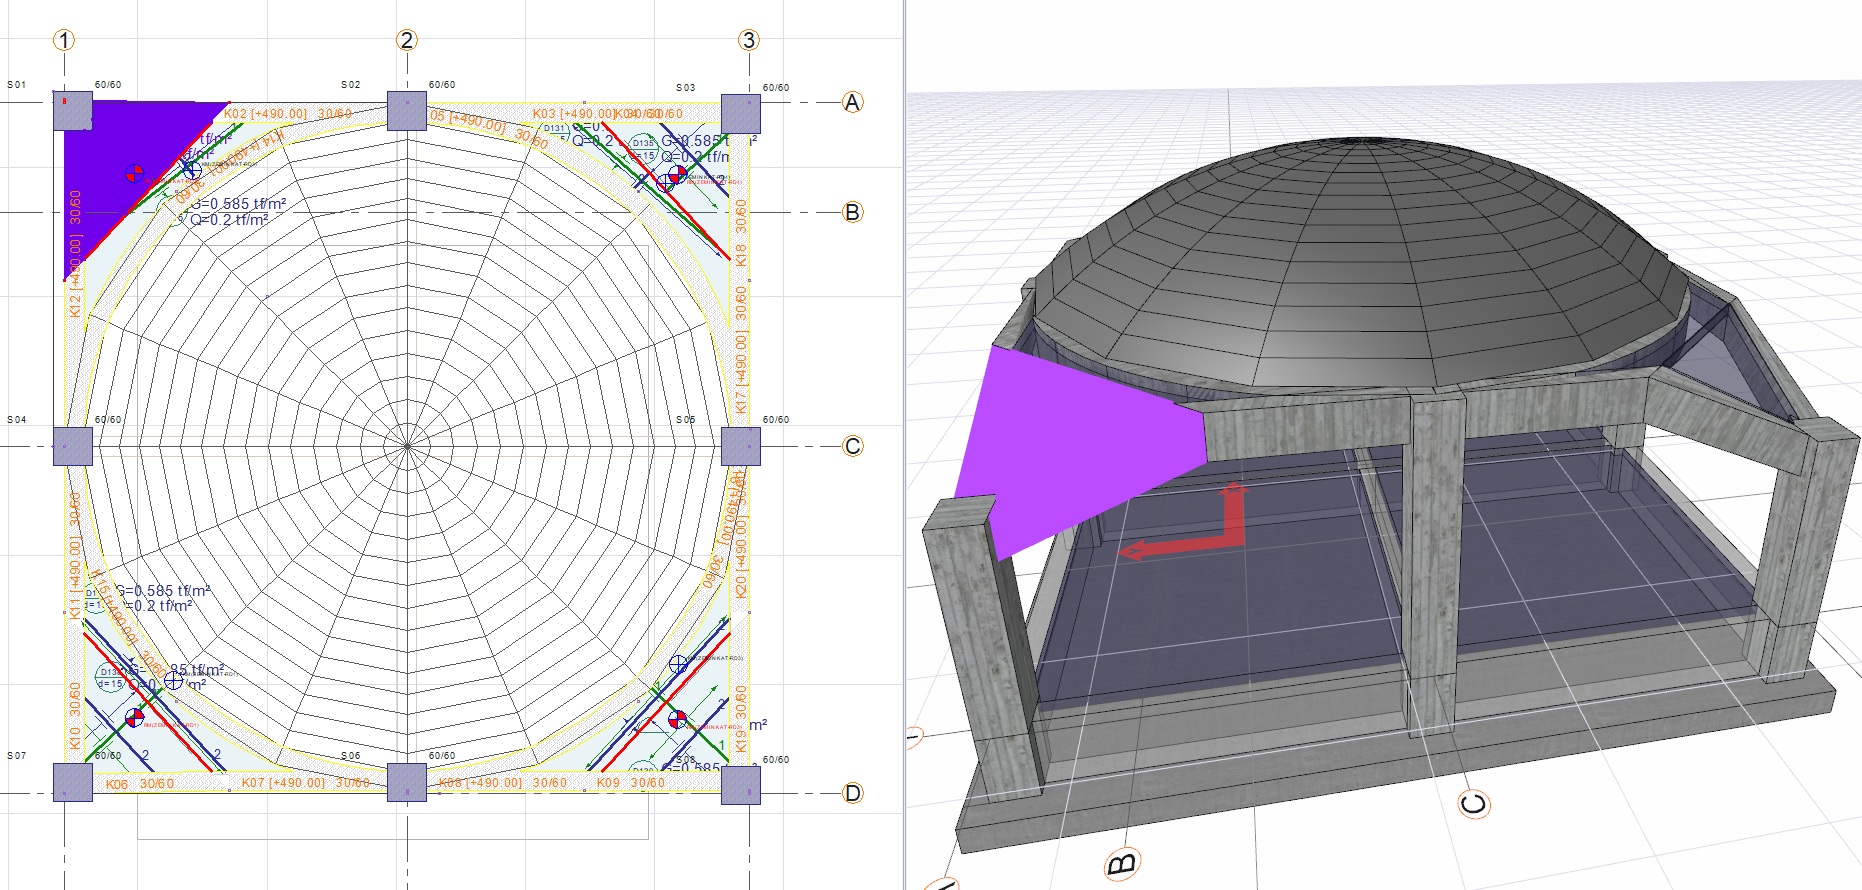Click vertical beam label K17
The image size is (1862, 890).
coord(741,350)
